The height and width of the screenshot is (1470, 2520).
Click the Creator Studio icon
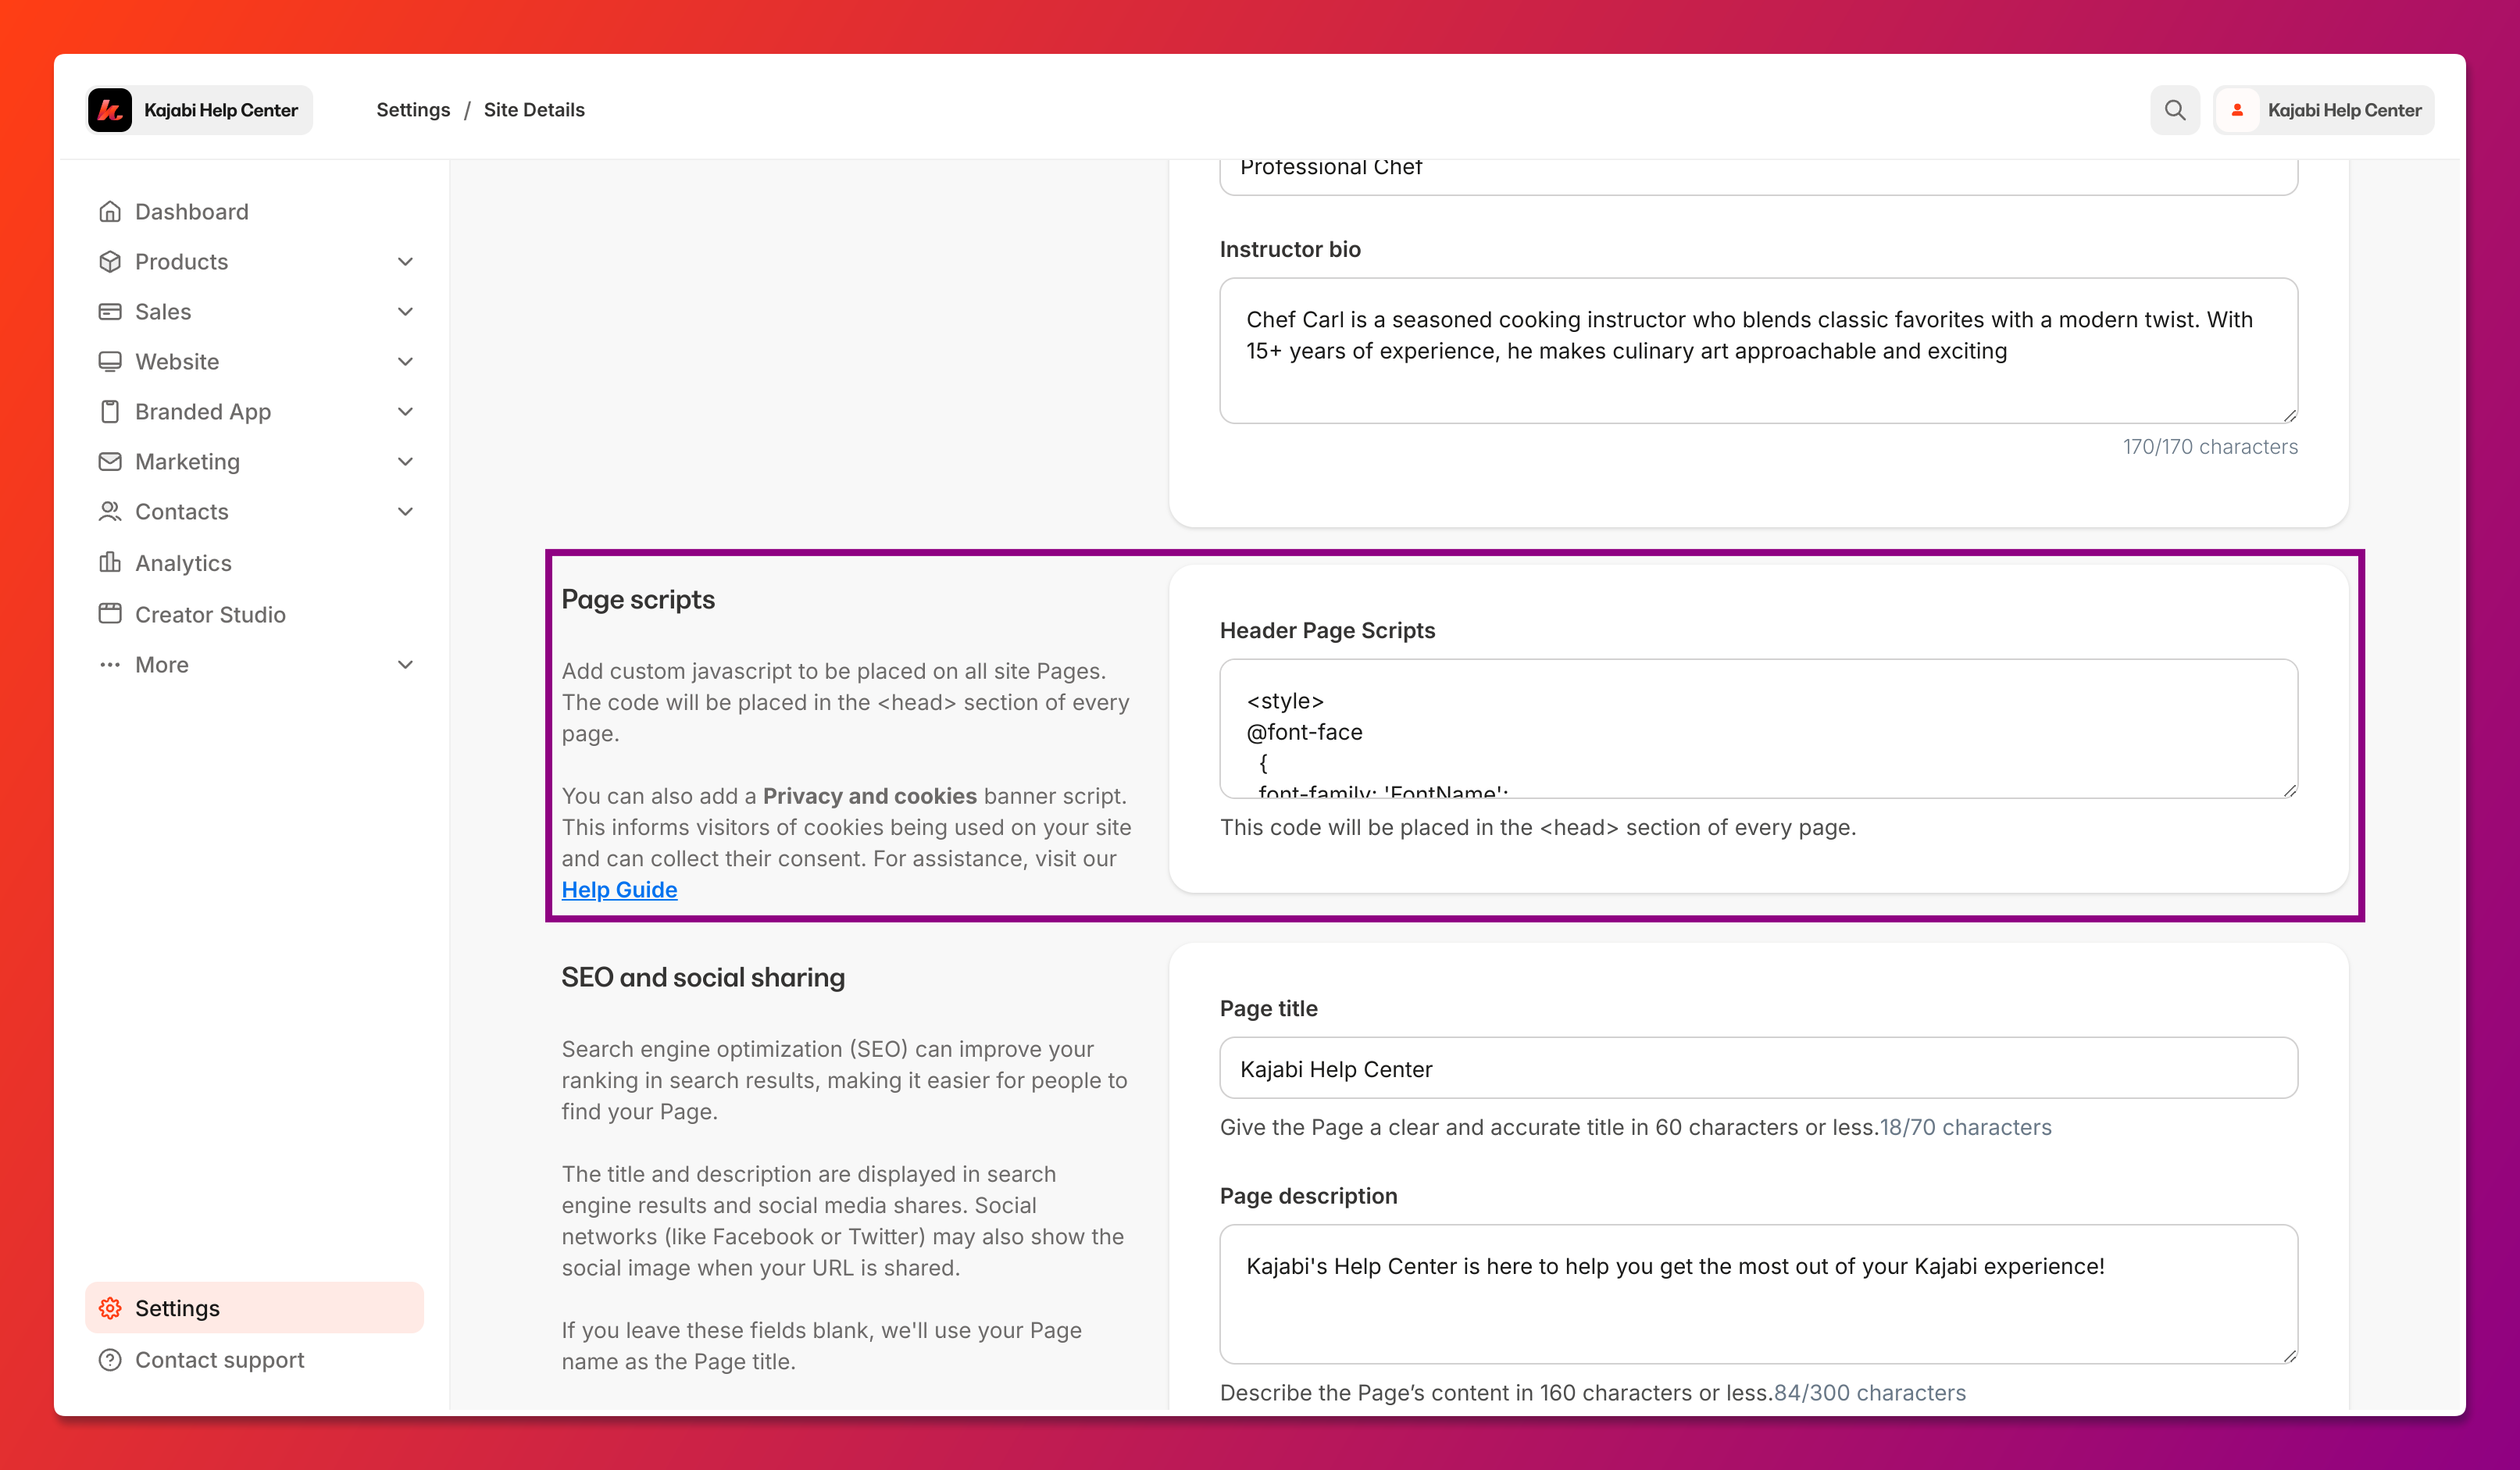tap(110, 614)
